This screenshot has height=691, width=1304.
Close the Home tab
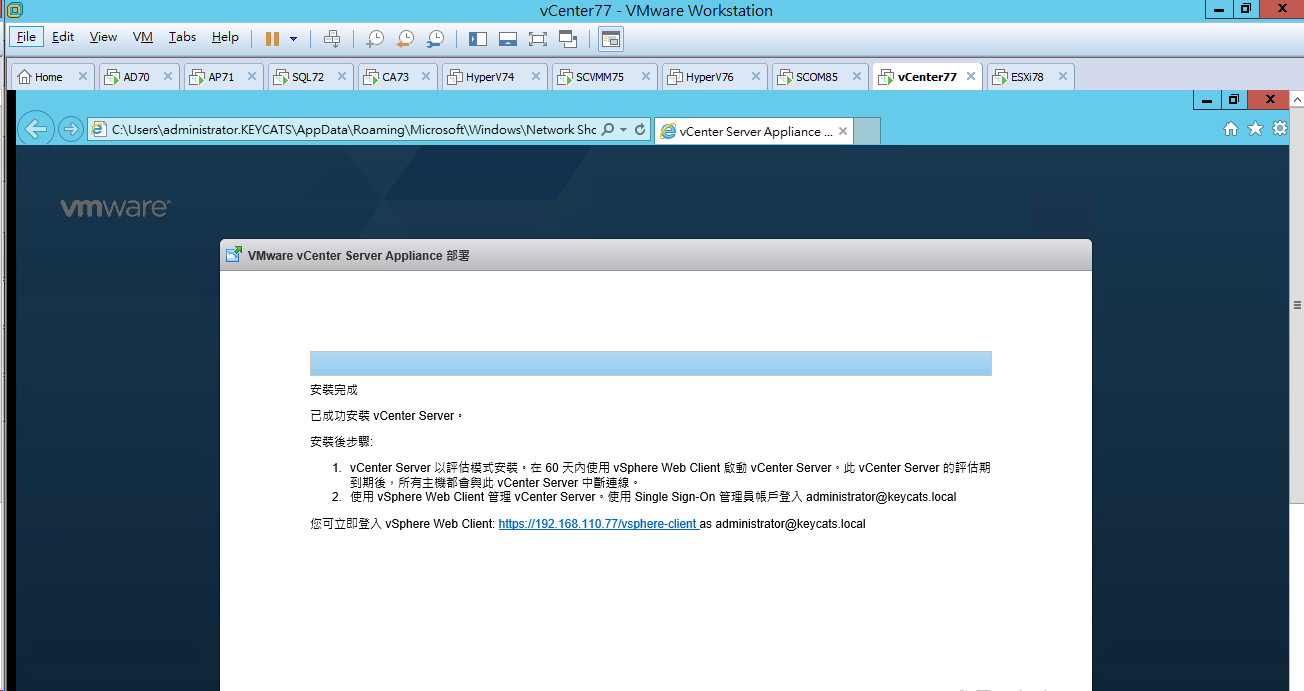(81, 76)
